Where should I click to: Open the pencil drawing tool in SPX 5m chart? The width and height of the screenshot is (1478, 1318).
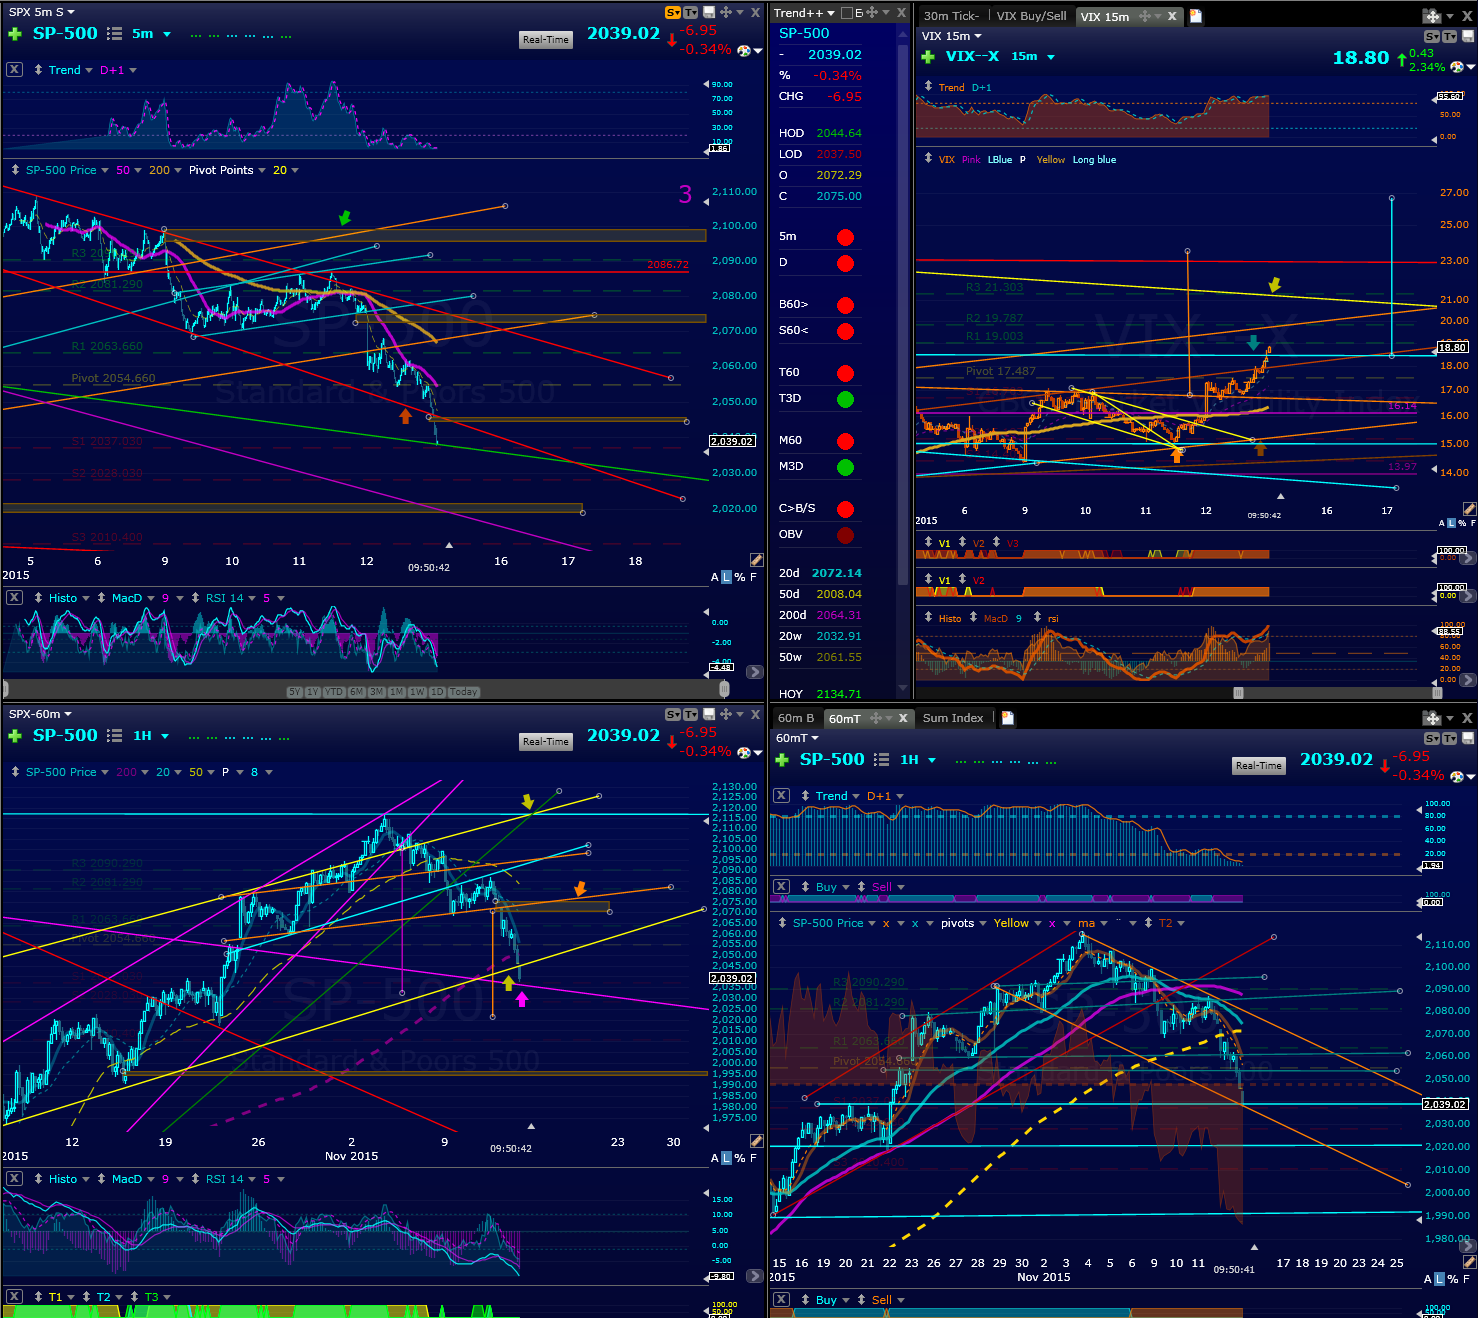coord(757,560)
